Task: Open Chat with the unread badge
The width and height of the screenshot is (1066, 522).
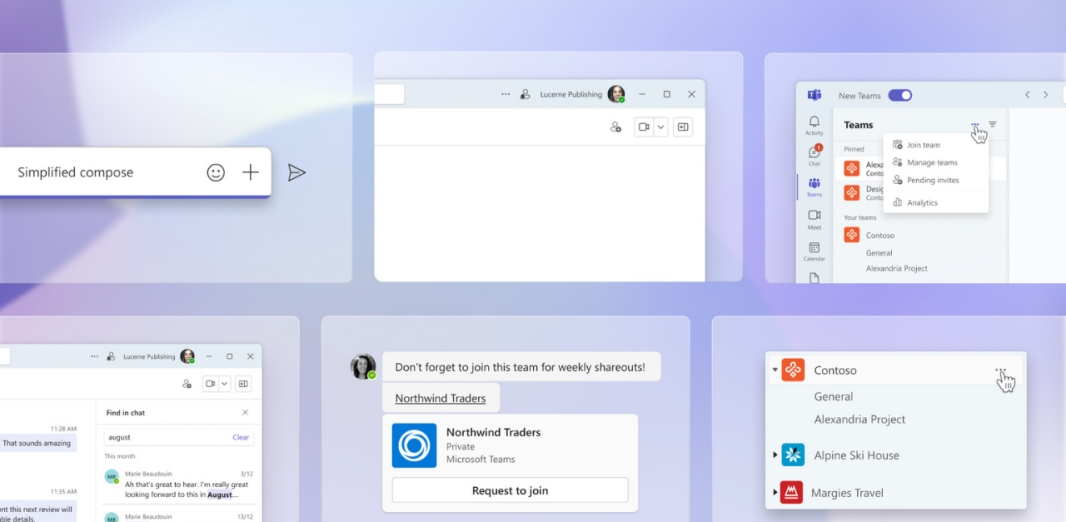Action: [814, 156]
